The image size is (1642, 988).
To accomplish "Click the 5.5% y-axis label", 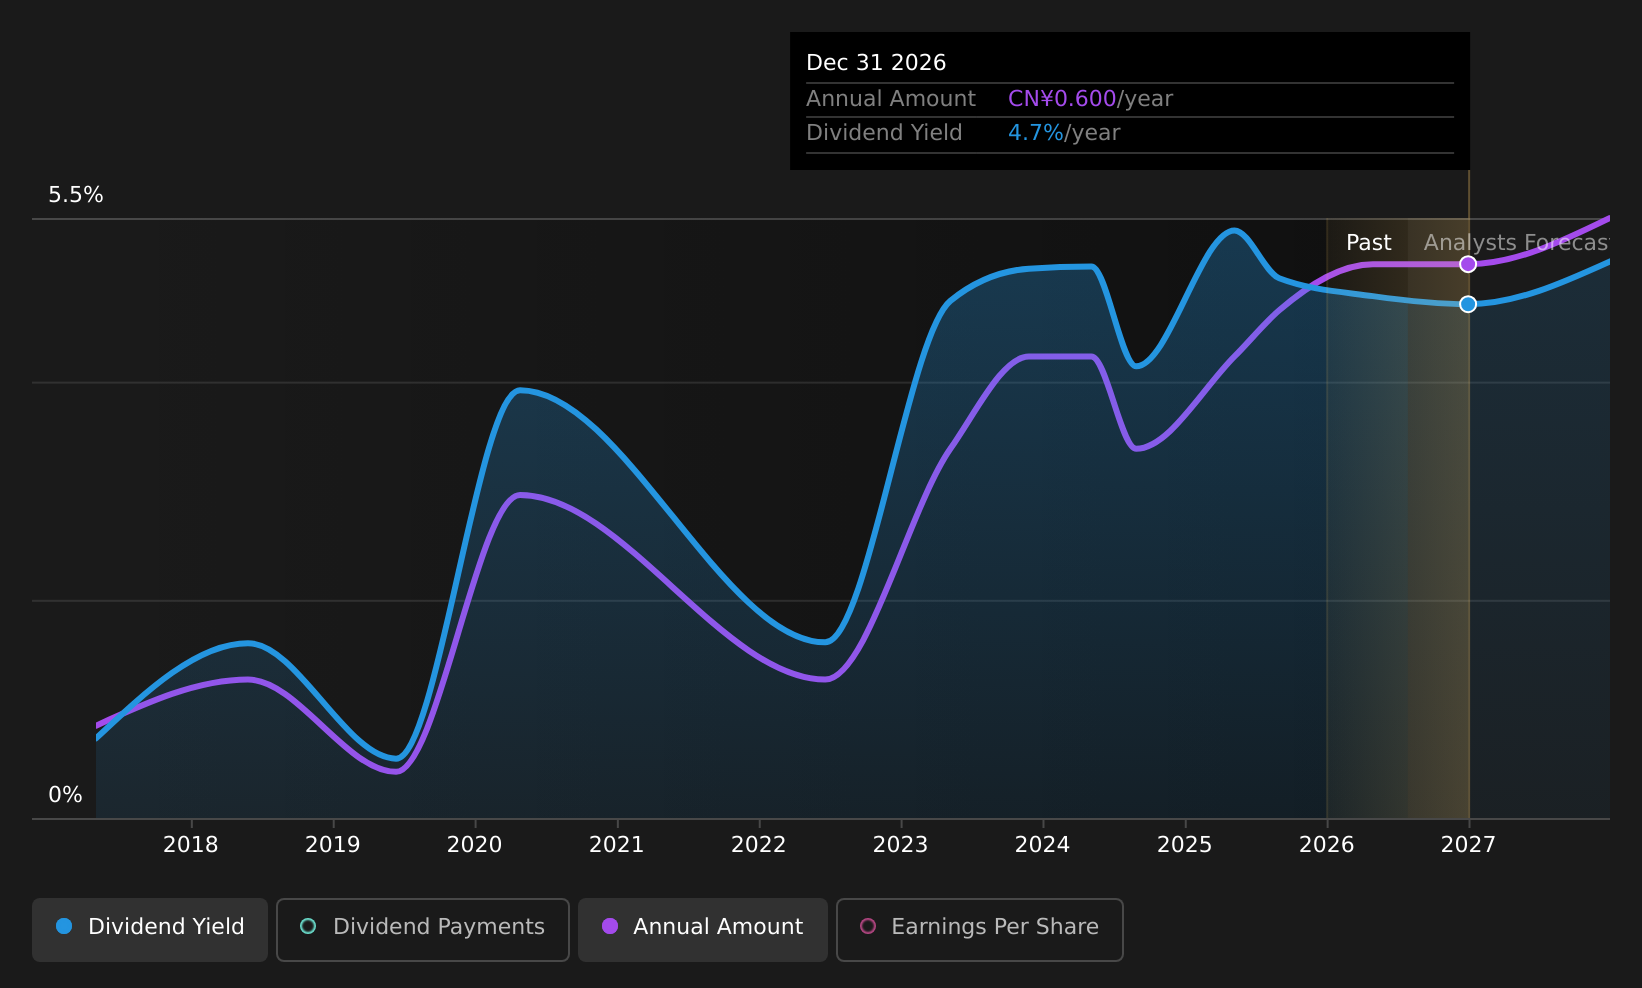I will pos(76,195).
